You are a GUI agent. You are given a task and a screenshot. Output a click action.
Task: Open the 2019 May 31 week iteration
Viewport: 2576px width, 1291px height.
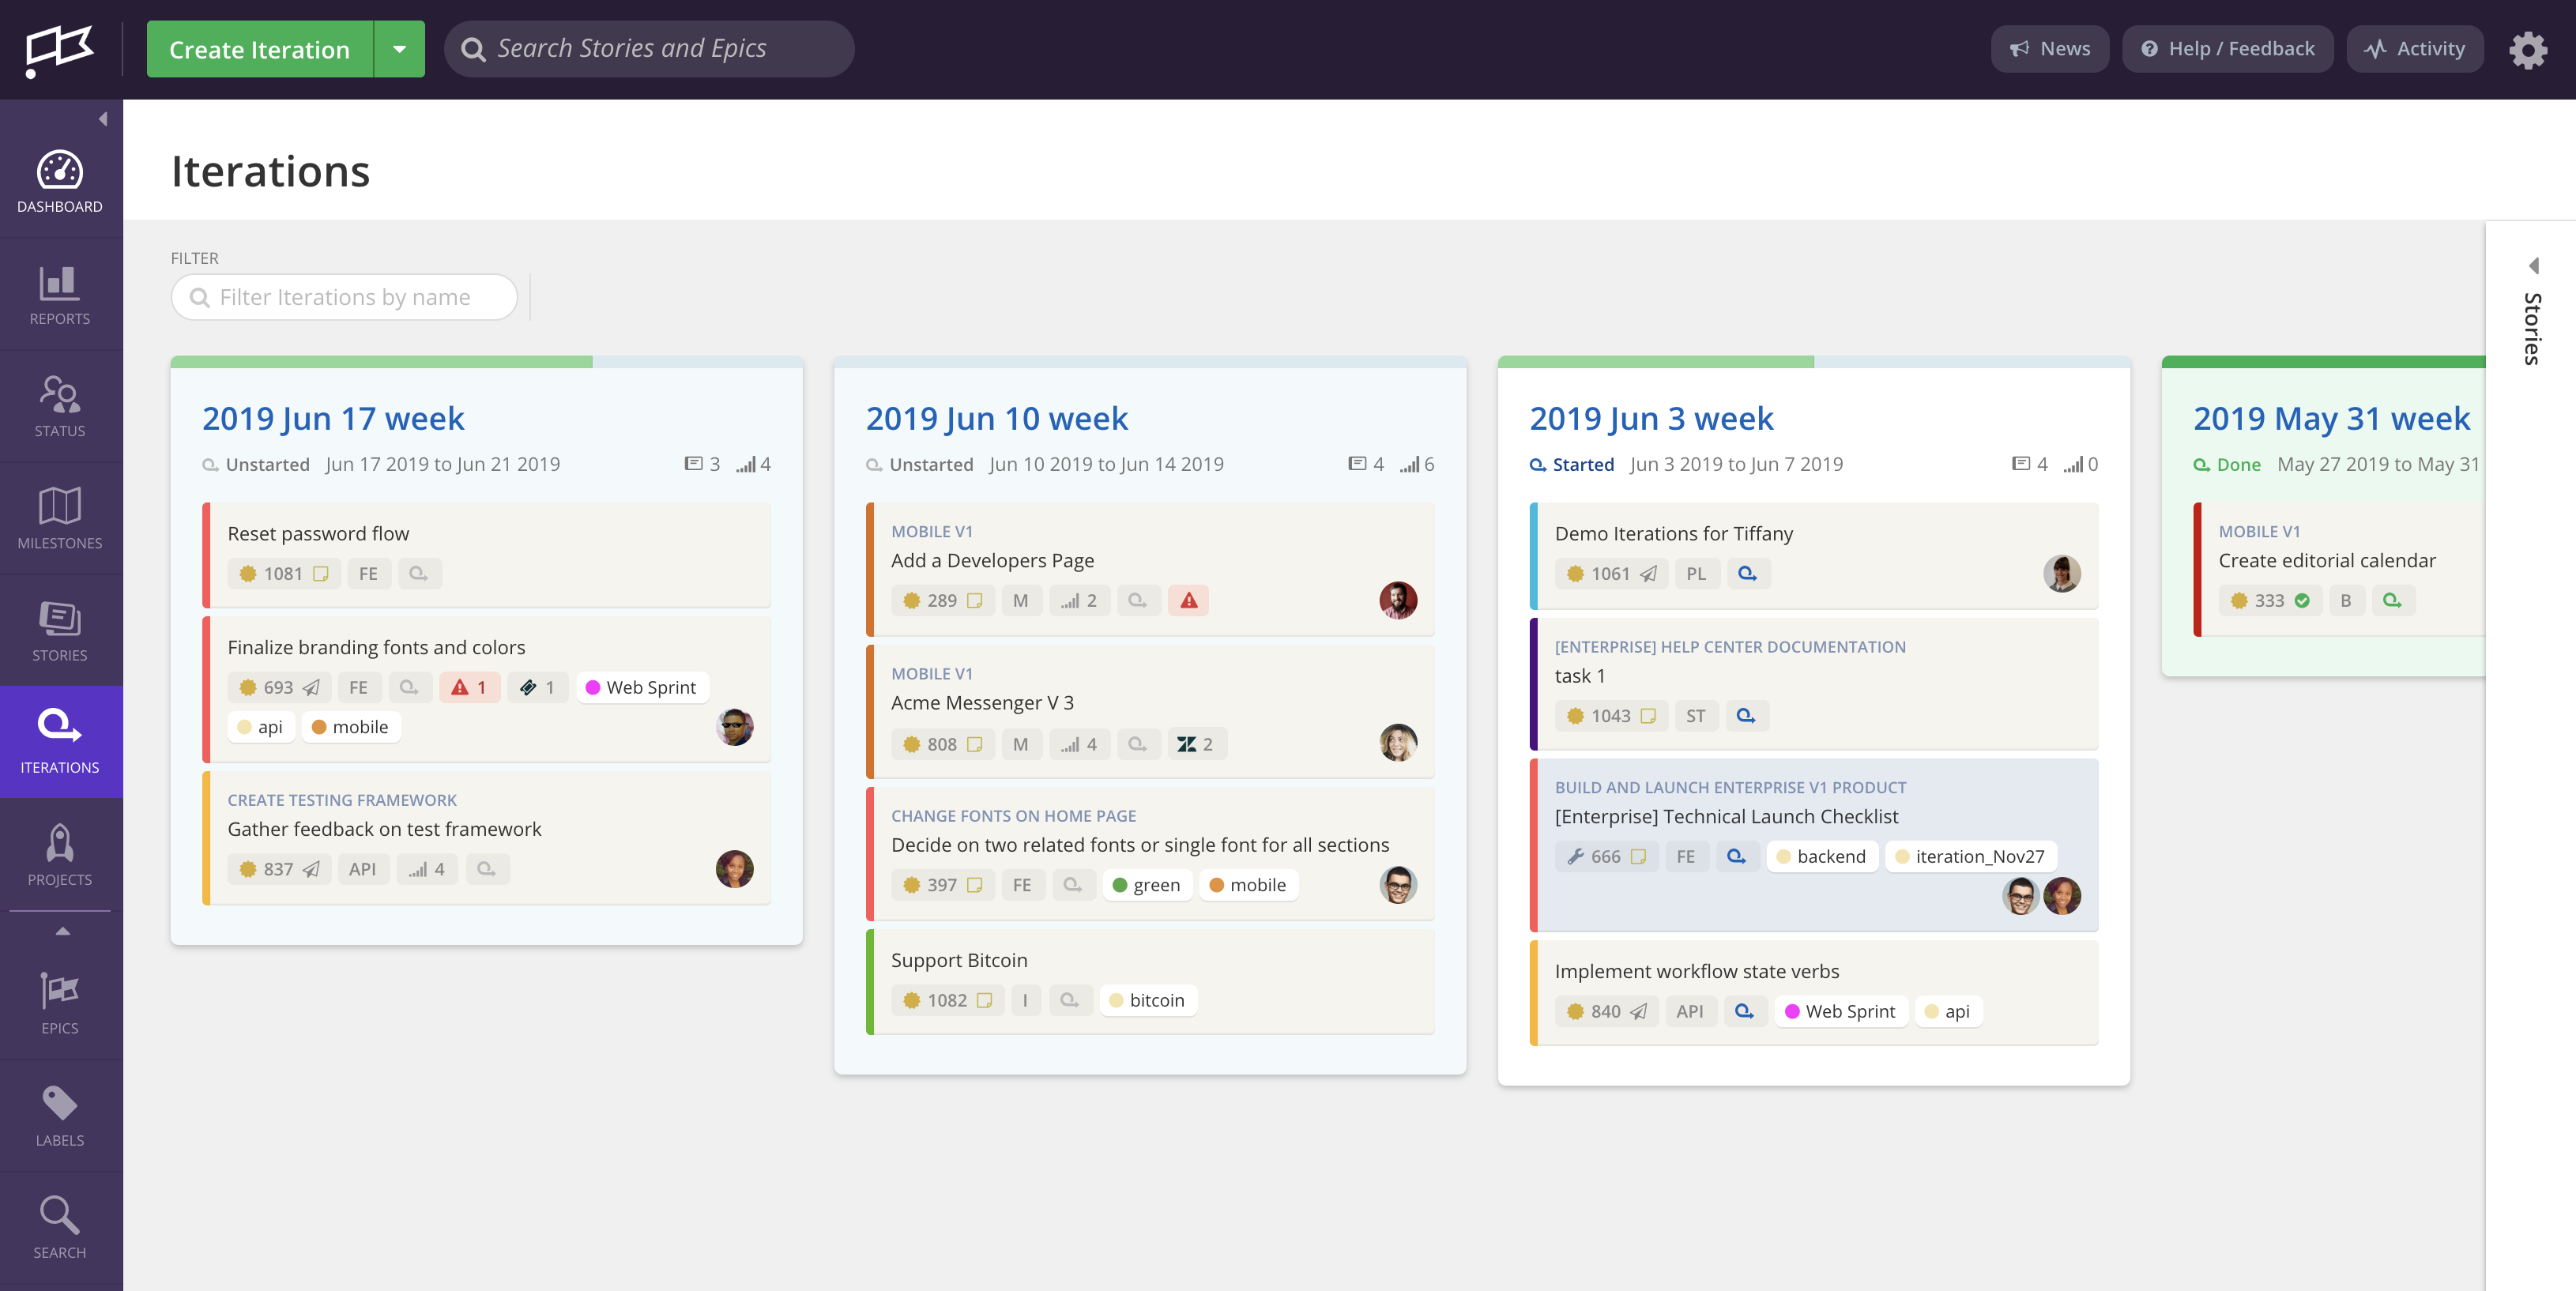(2332, 418)
